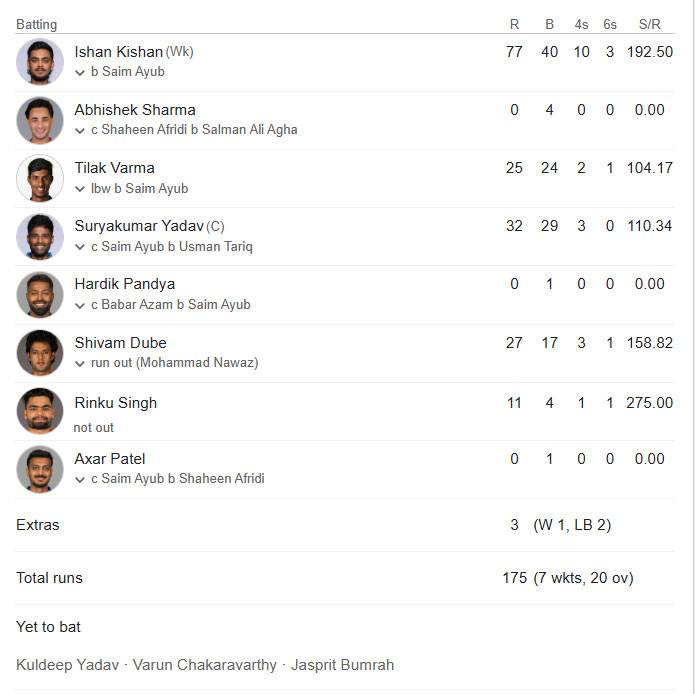
Task: Select Suryakumar Yadav's profile picture
Action: tap(40, 236)
